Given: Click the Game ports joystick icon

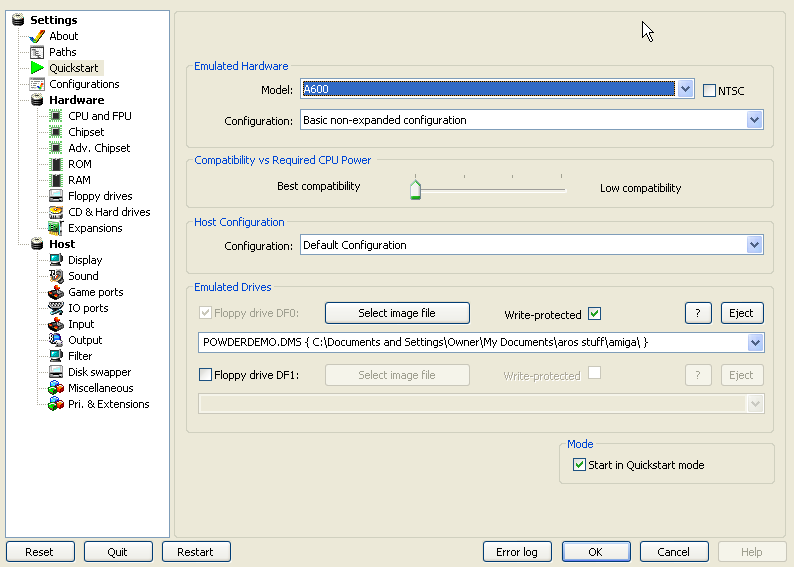Looking at the screenshot, I should coord(57,292).
